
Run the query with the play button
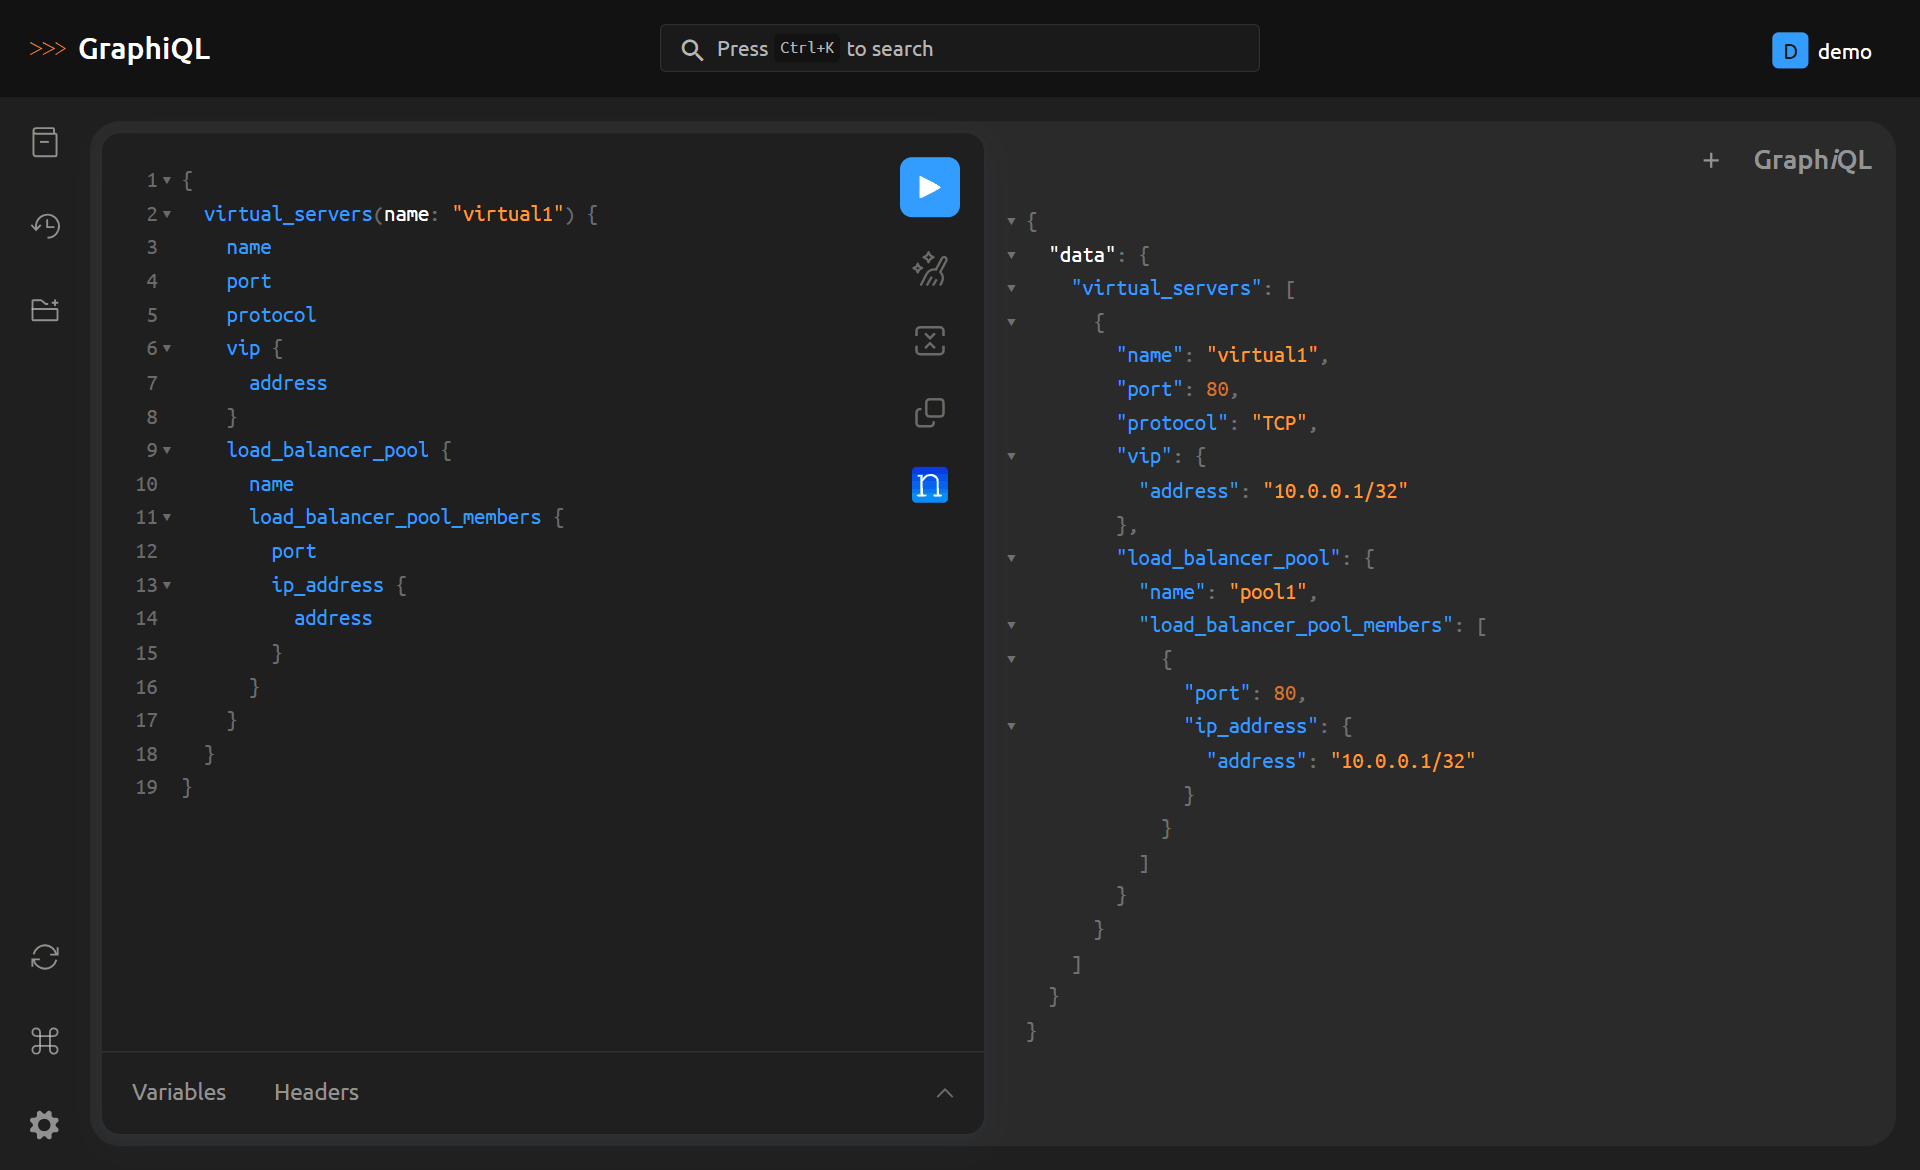[x=929, y=187]
